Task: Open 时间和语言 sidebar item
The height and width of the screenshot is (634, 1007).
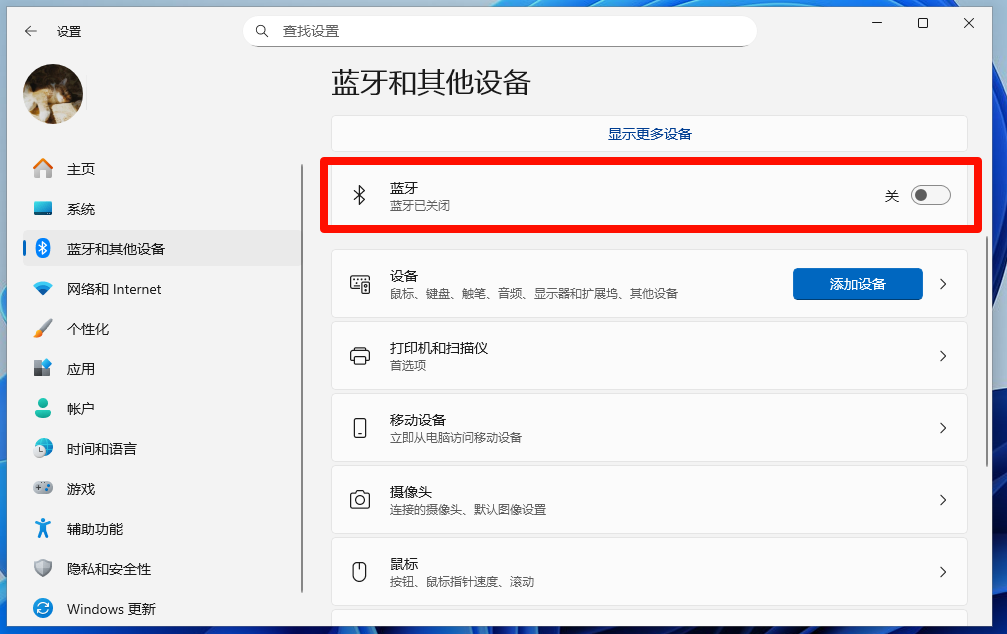Action: [162, 448]
